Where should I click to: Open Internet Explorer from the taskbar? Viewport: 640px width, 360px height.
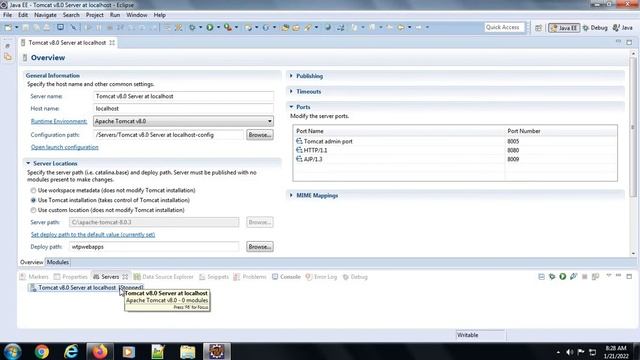click(x=71, y=351)
